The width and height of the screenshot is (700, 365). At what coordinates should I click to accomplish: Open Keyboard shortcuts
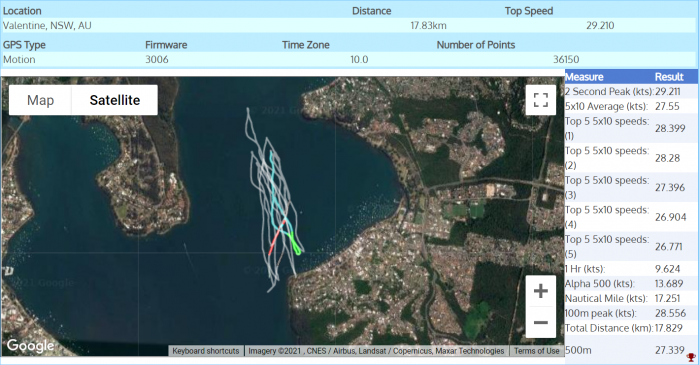[206, 351]
